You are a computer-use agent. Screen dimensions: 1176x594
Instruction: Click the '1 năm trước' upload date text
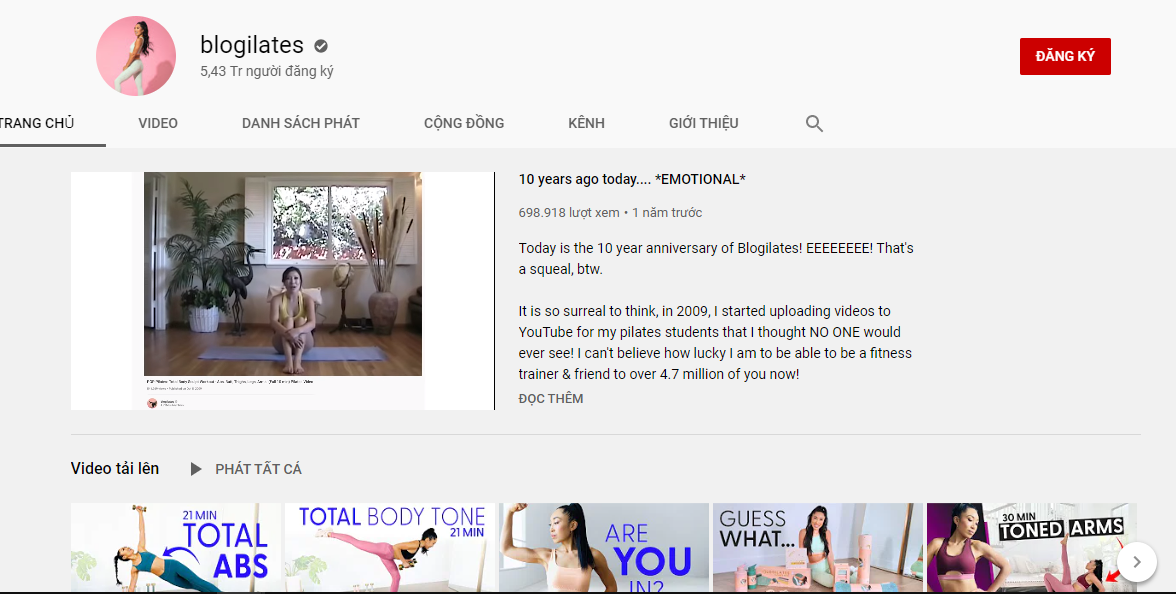667,213
